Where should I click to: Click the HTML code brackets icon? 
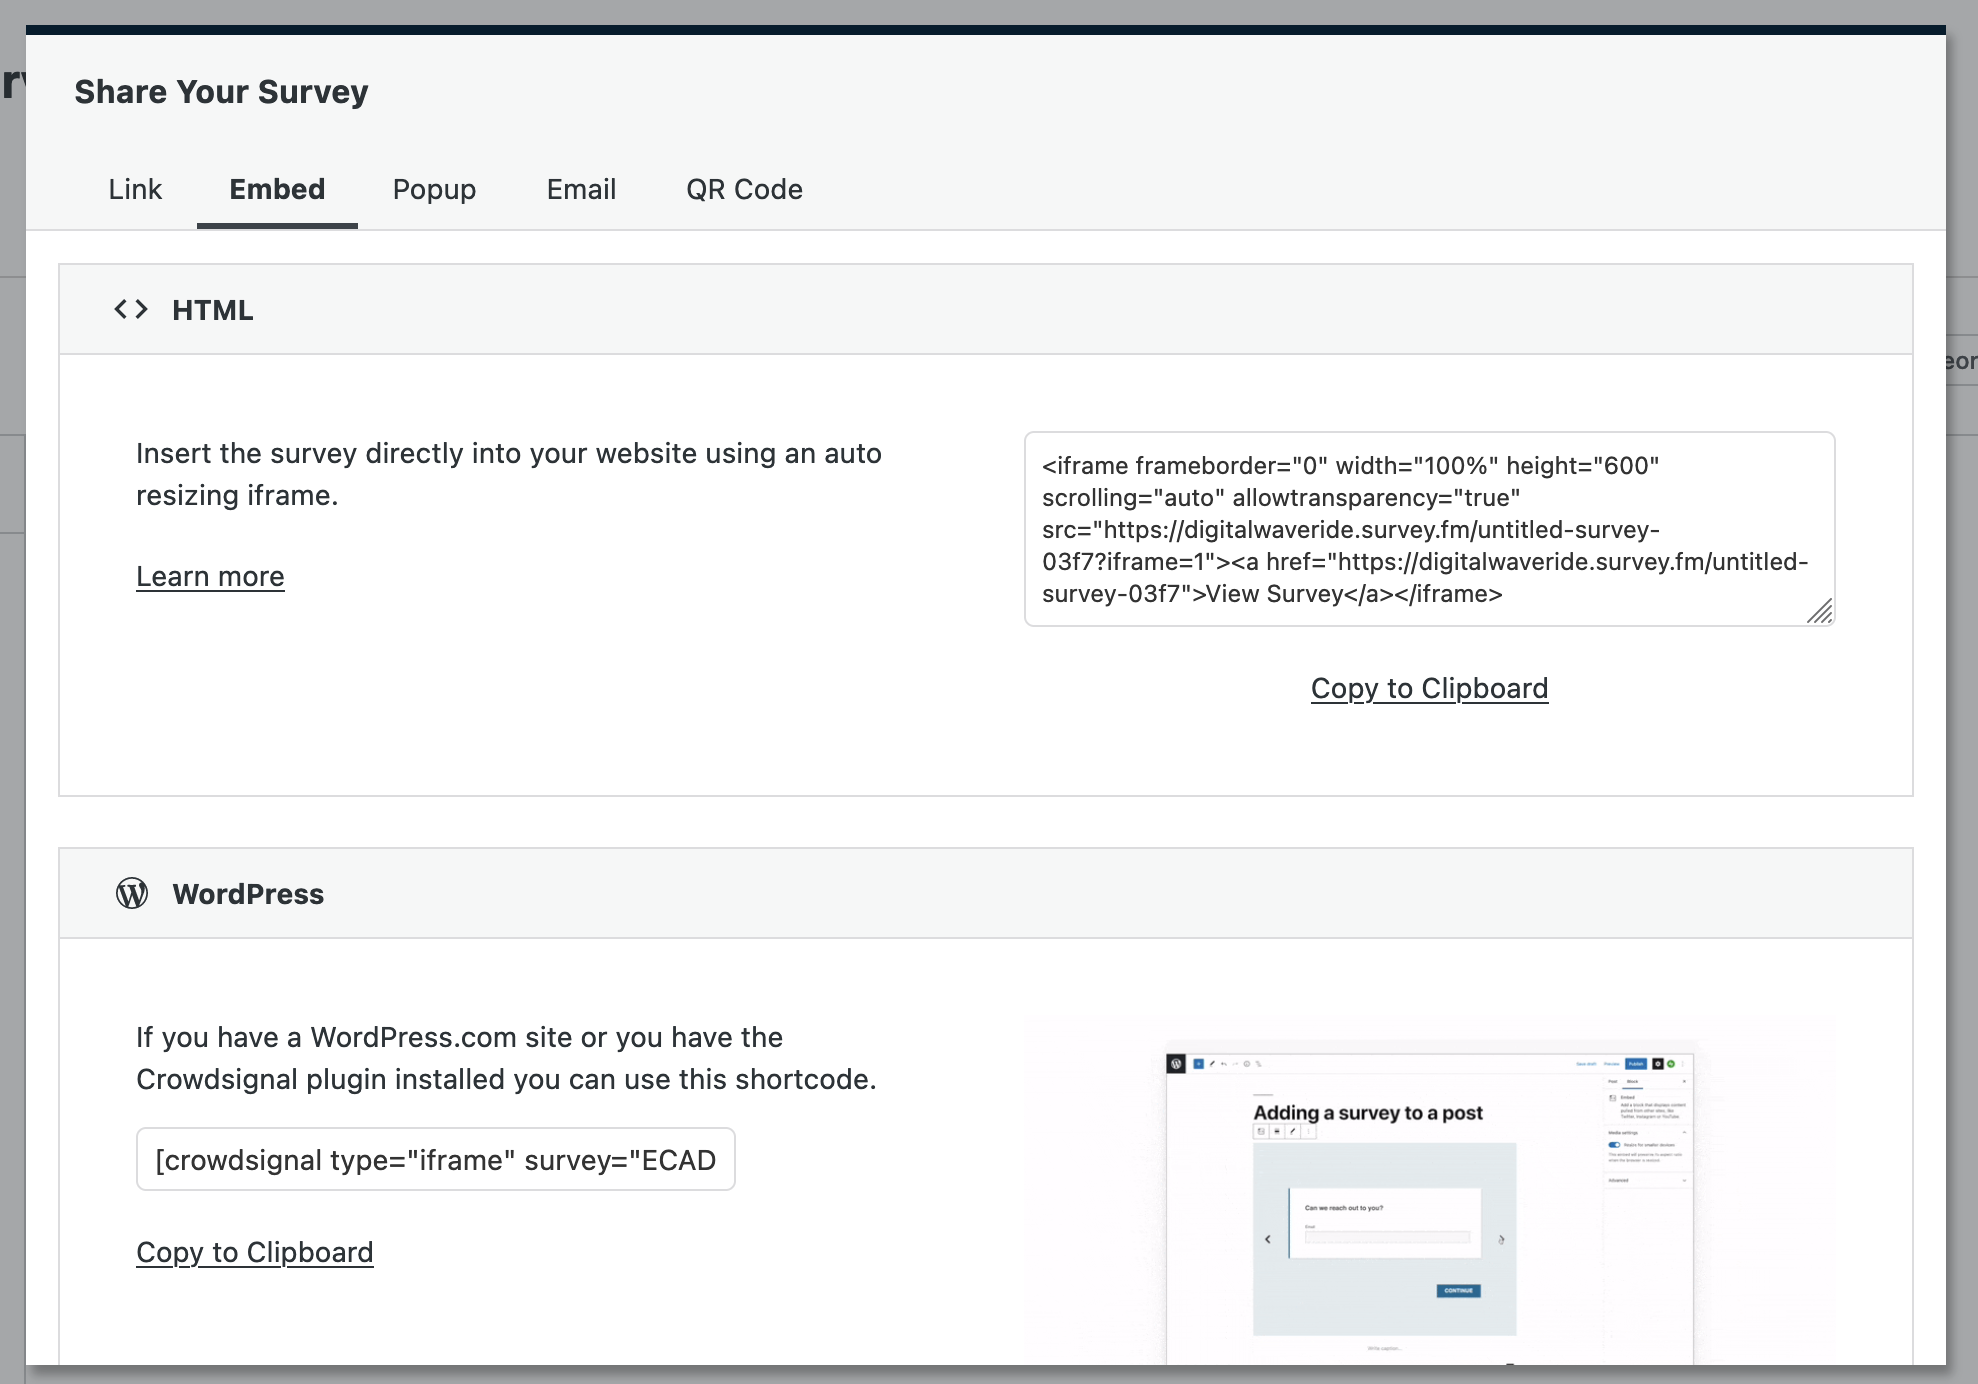coord(131,310)
